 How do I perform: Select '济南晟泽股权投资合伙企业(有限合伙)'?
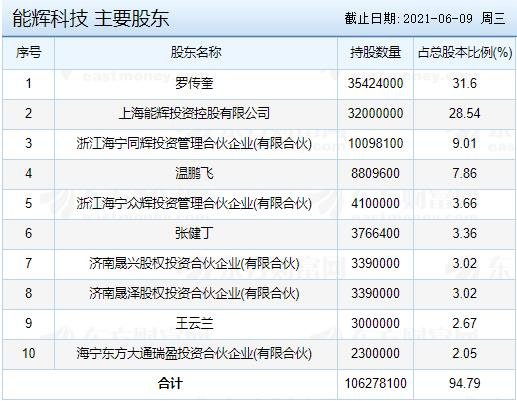click(194, 293)
